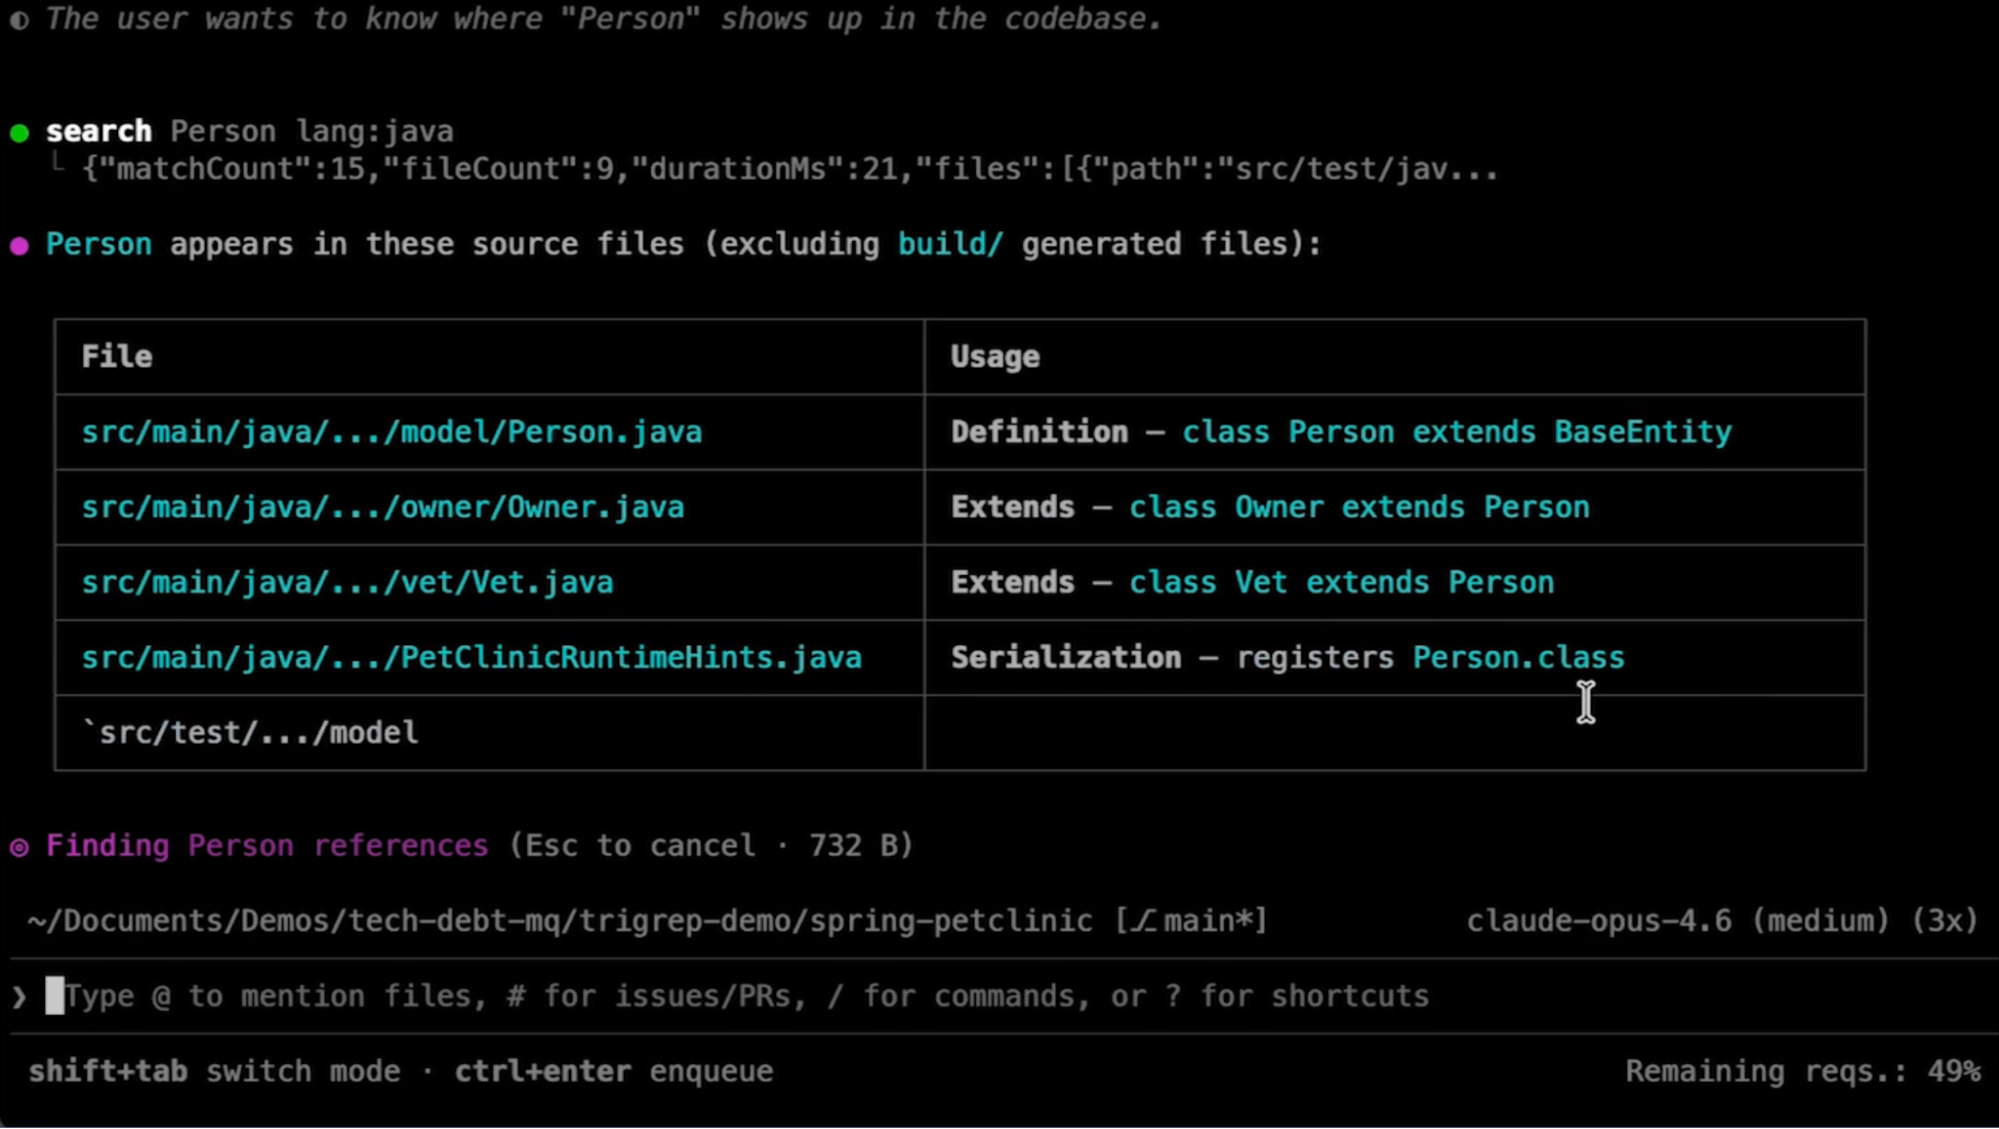The height and width of the screenshot is (1129, 1999).
Task: Click the magenta response bullet icon
Action: click(19, 246)
